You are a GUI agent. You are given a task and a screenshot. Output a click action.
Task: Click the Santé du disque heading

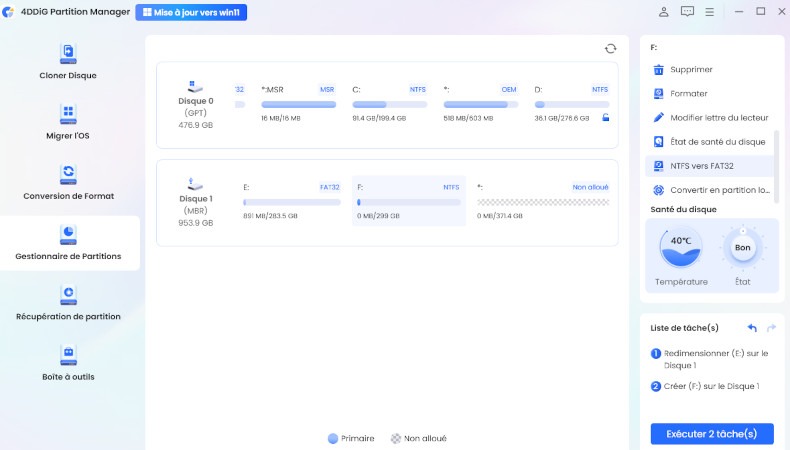pyautogui.click(x=683, y=209)
